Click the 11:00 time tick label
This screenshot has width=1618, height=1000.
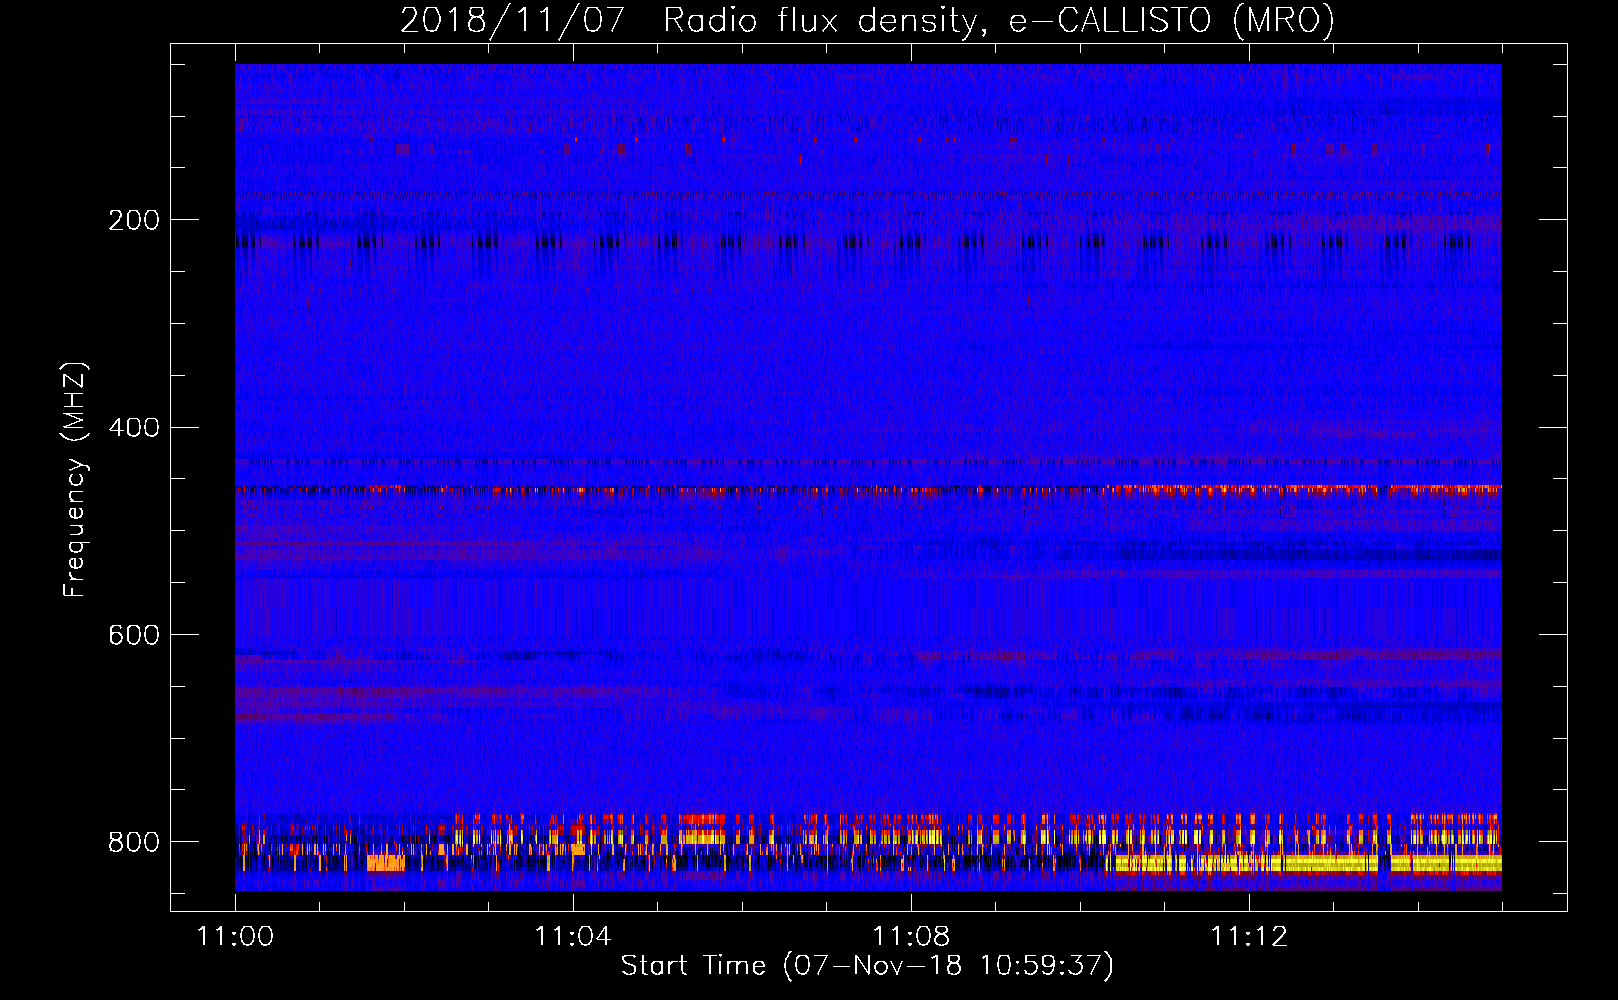point(235,936)
